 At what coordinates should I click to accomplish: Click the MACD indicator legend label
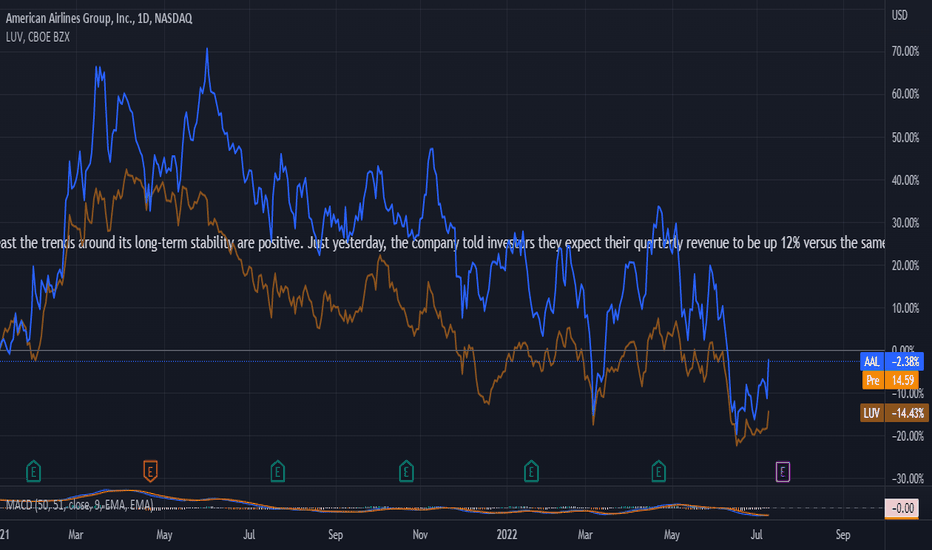point(80,505)
